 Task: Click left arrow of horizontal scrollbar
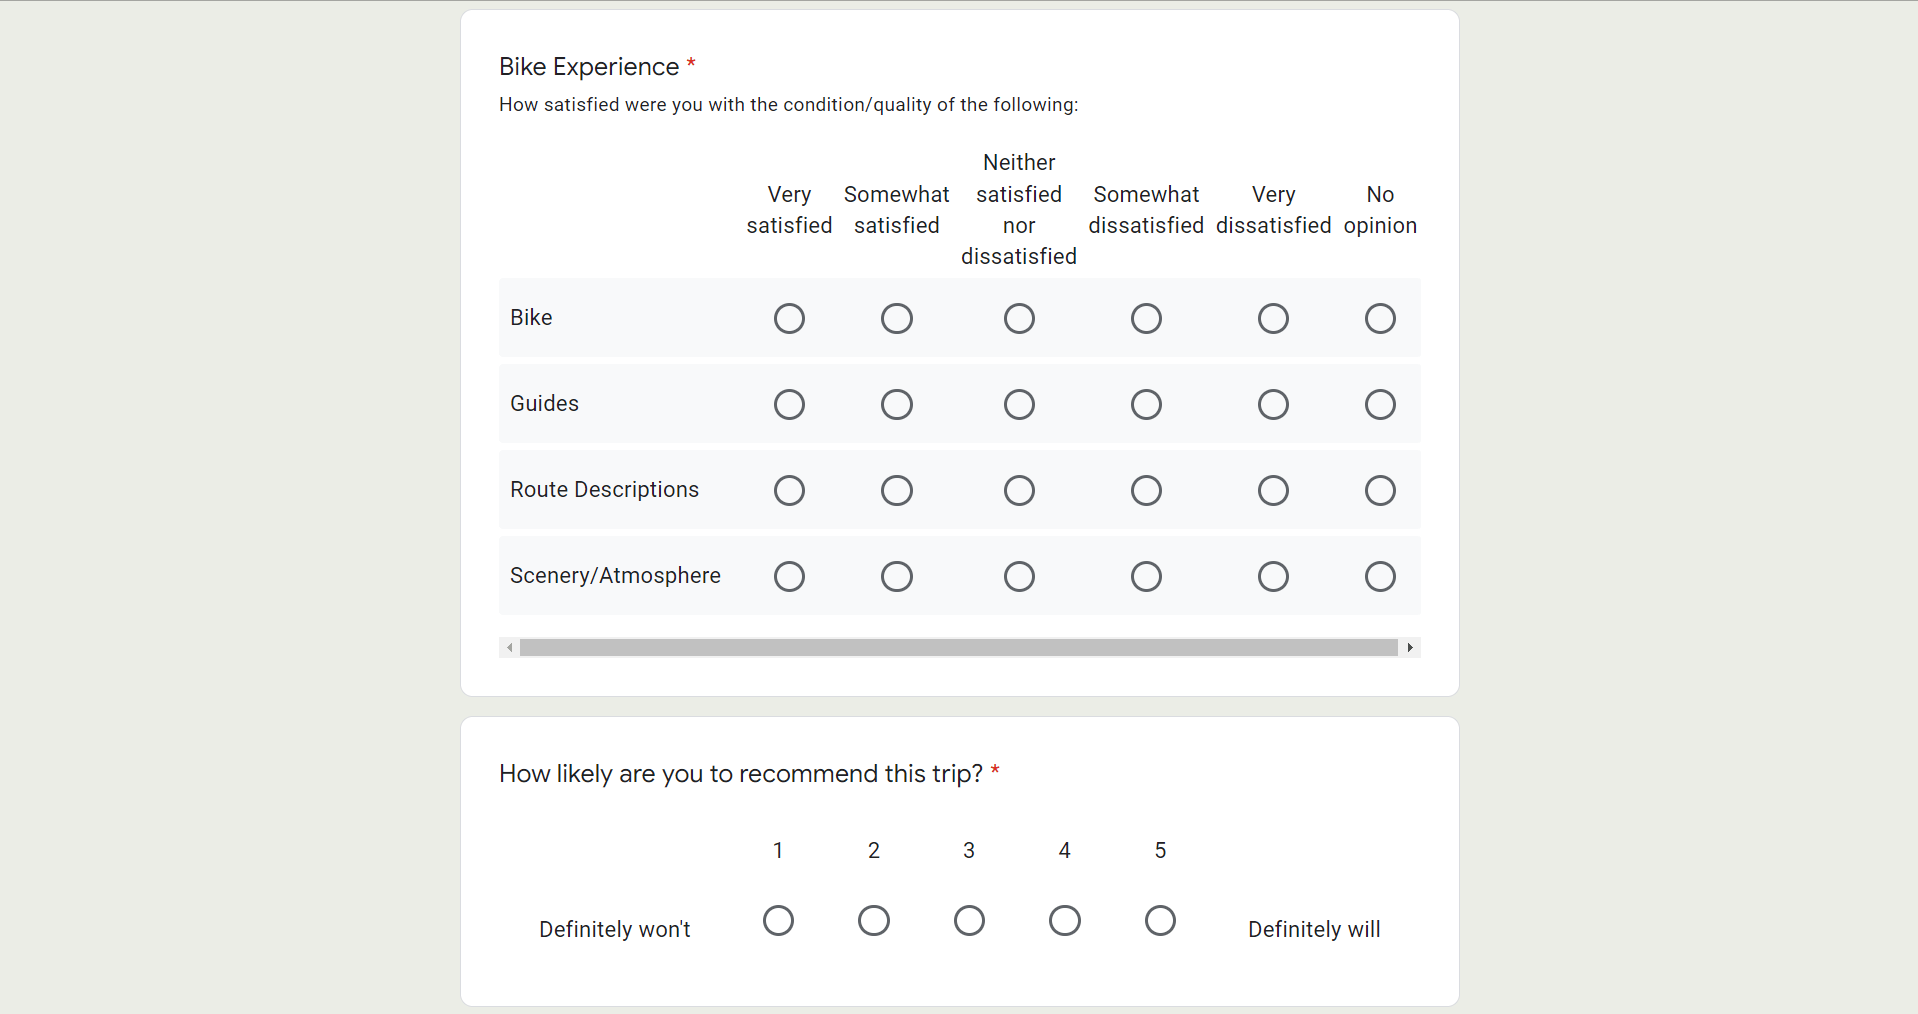click(510, 648)
